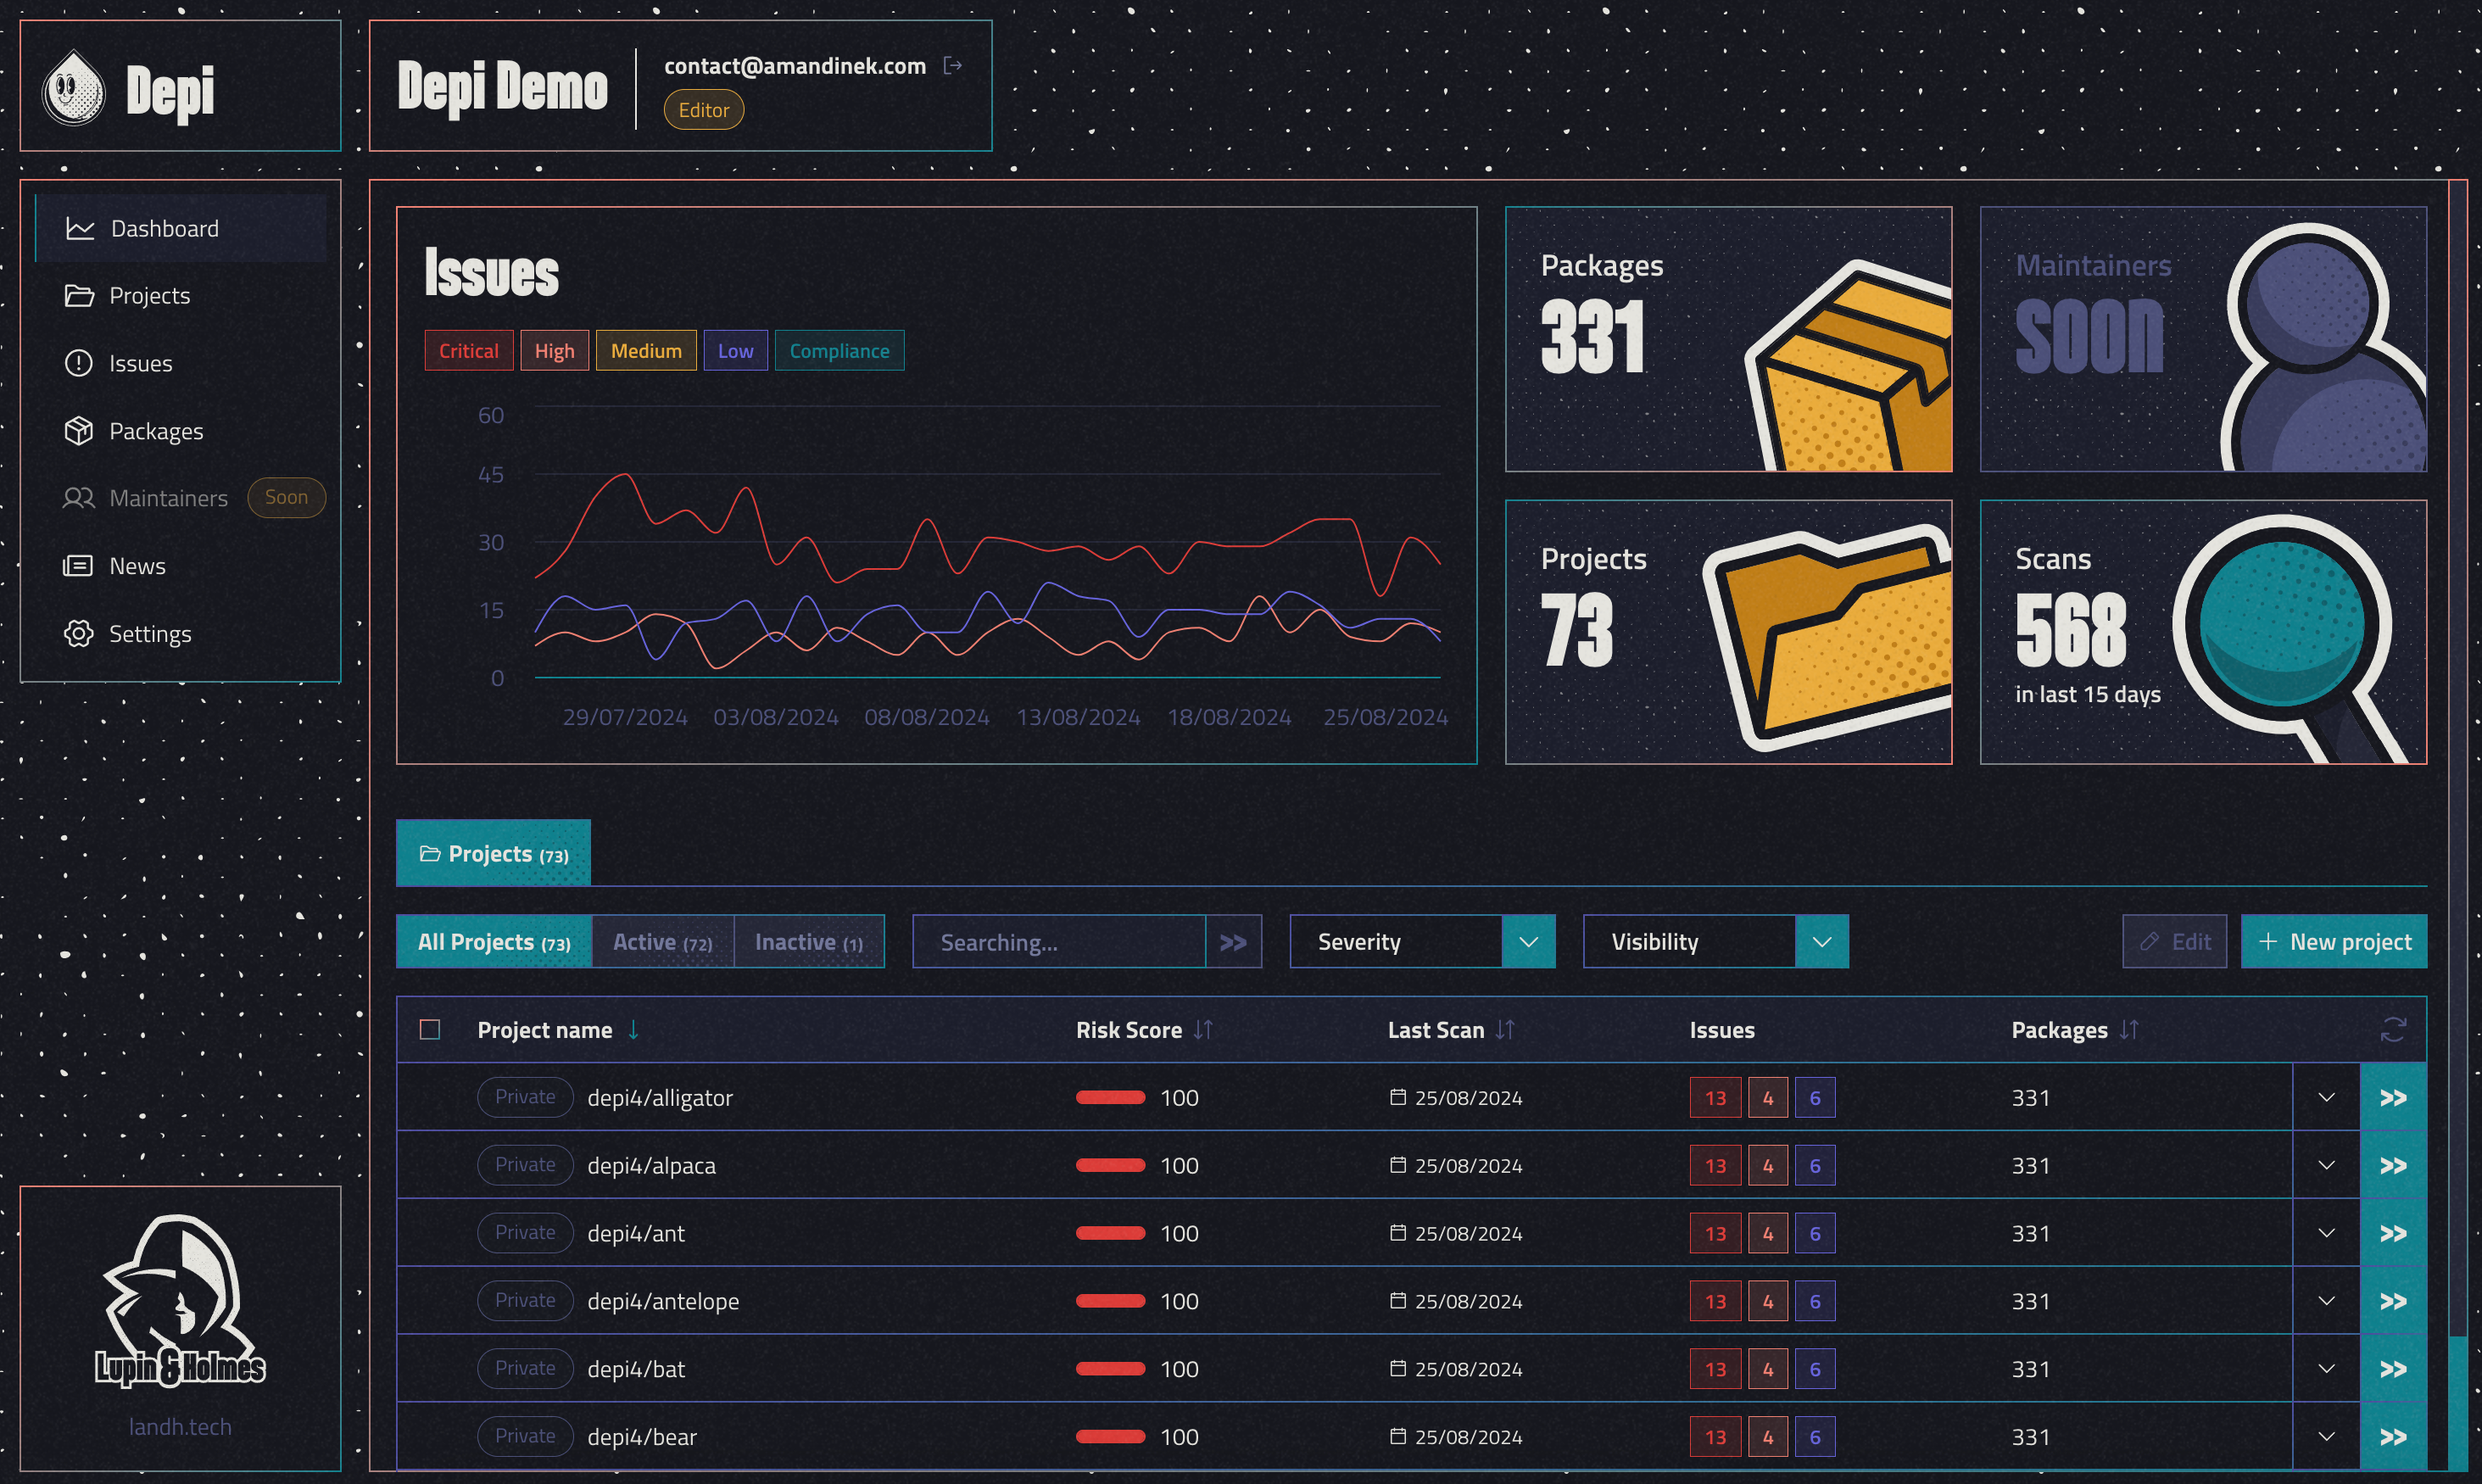
Task: Sort by Risk Score arrows icon
Action: pyautogui.click(x=1203, y=1030)
